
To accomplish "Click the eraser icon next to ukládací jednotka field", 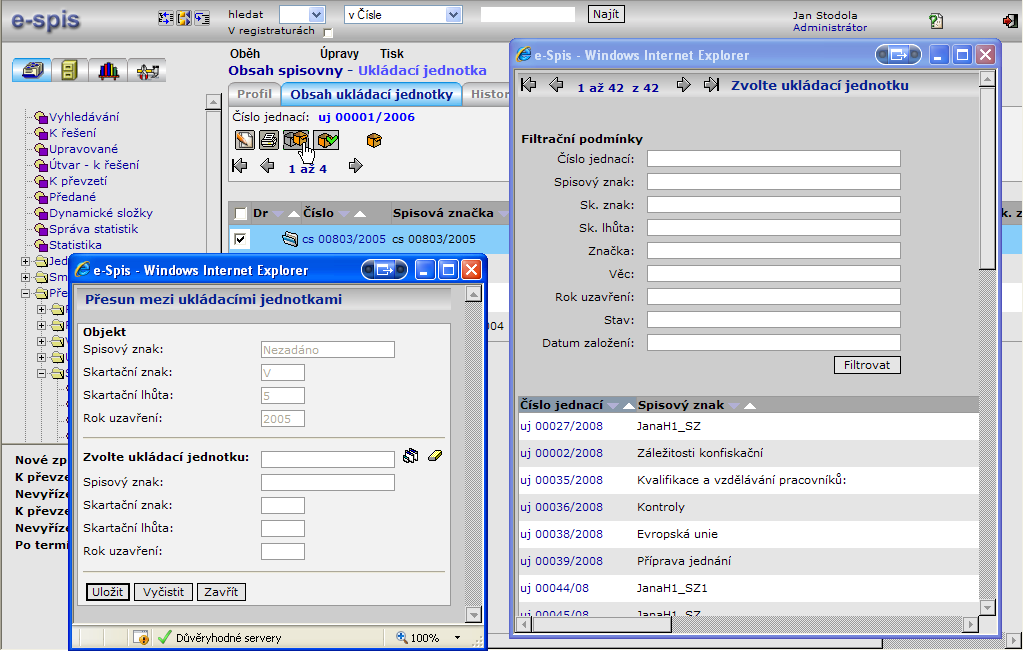I will 435,456.
